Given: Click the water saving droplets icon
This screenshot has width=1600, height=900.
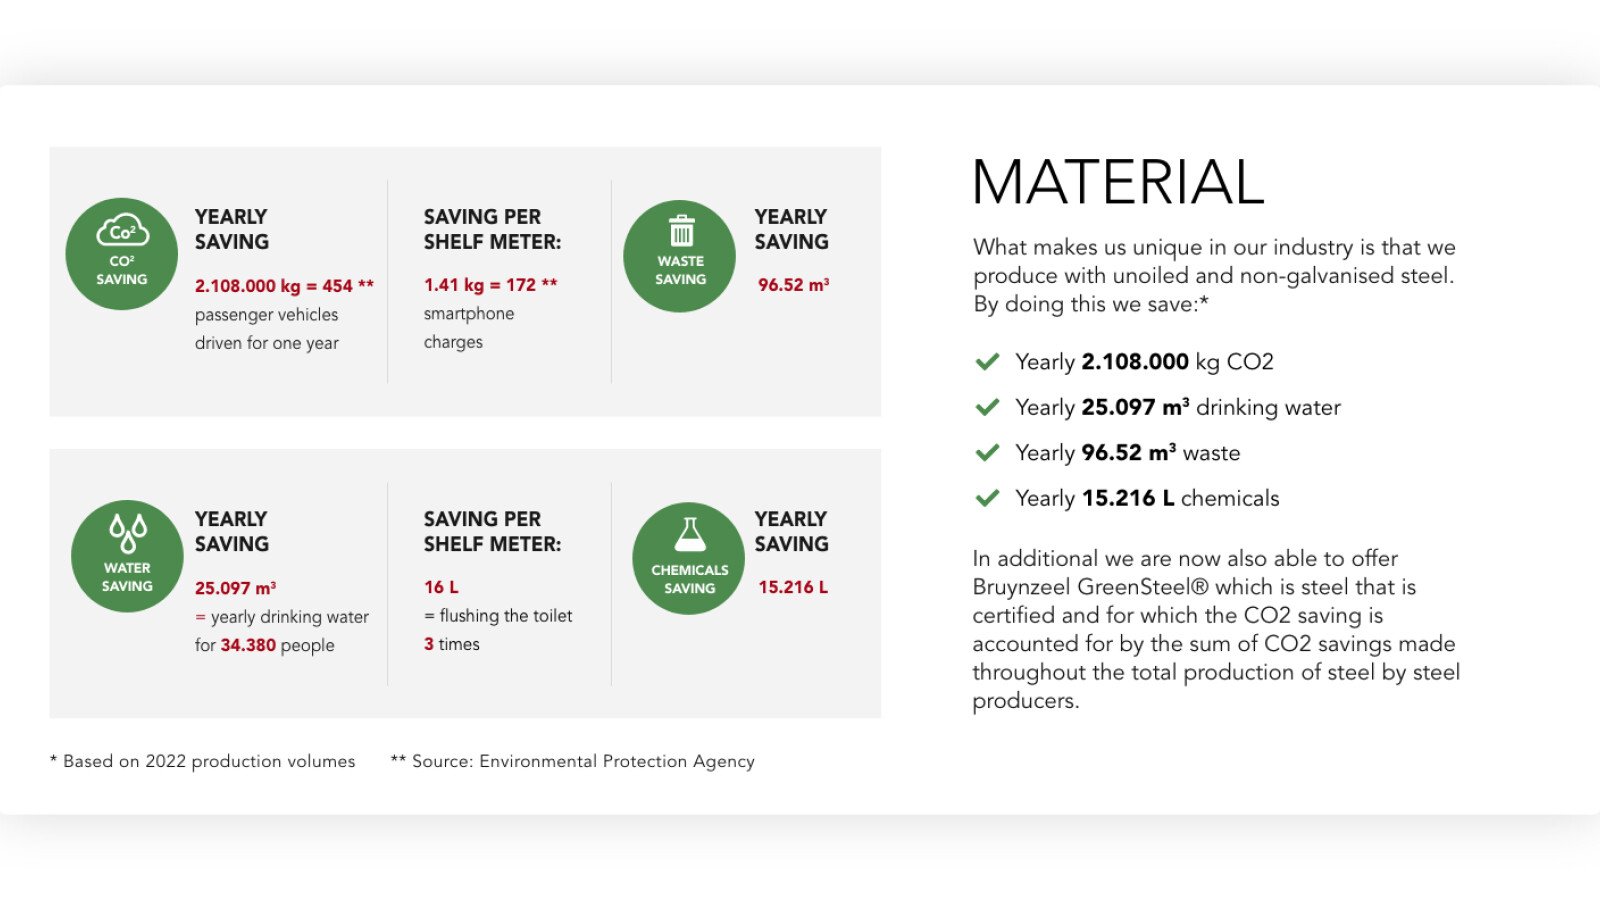Looking at the screenshot, I should pos(127,533).
